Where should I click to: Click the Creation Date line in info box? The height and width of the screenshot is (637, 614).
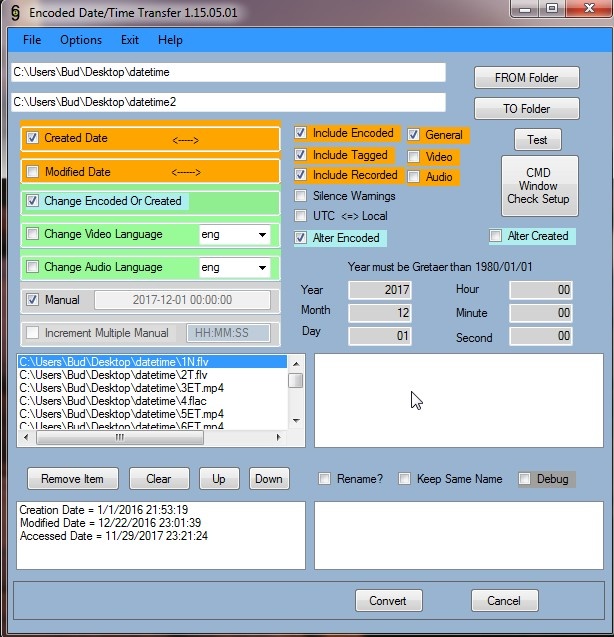point(104,509)
